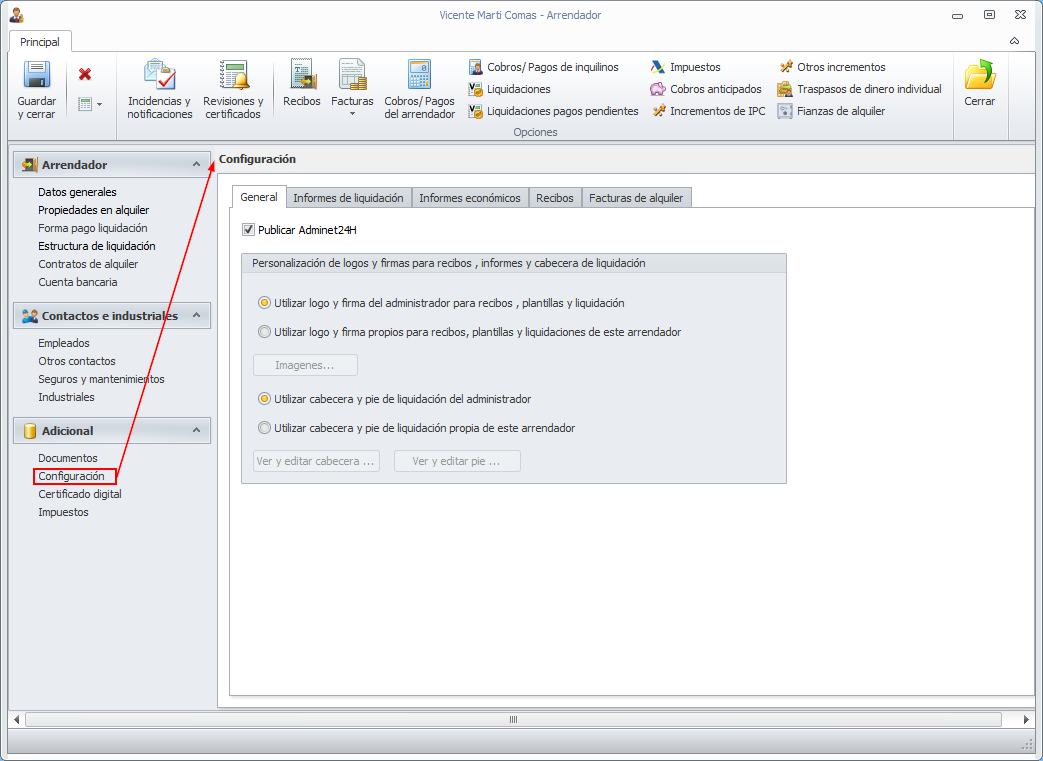Open Traspasos de dinero individual
Image resolution: width=1043 pixels, height=761 pixels.
coord(859,89)
